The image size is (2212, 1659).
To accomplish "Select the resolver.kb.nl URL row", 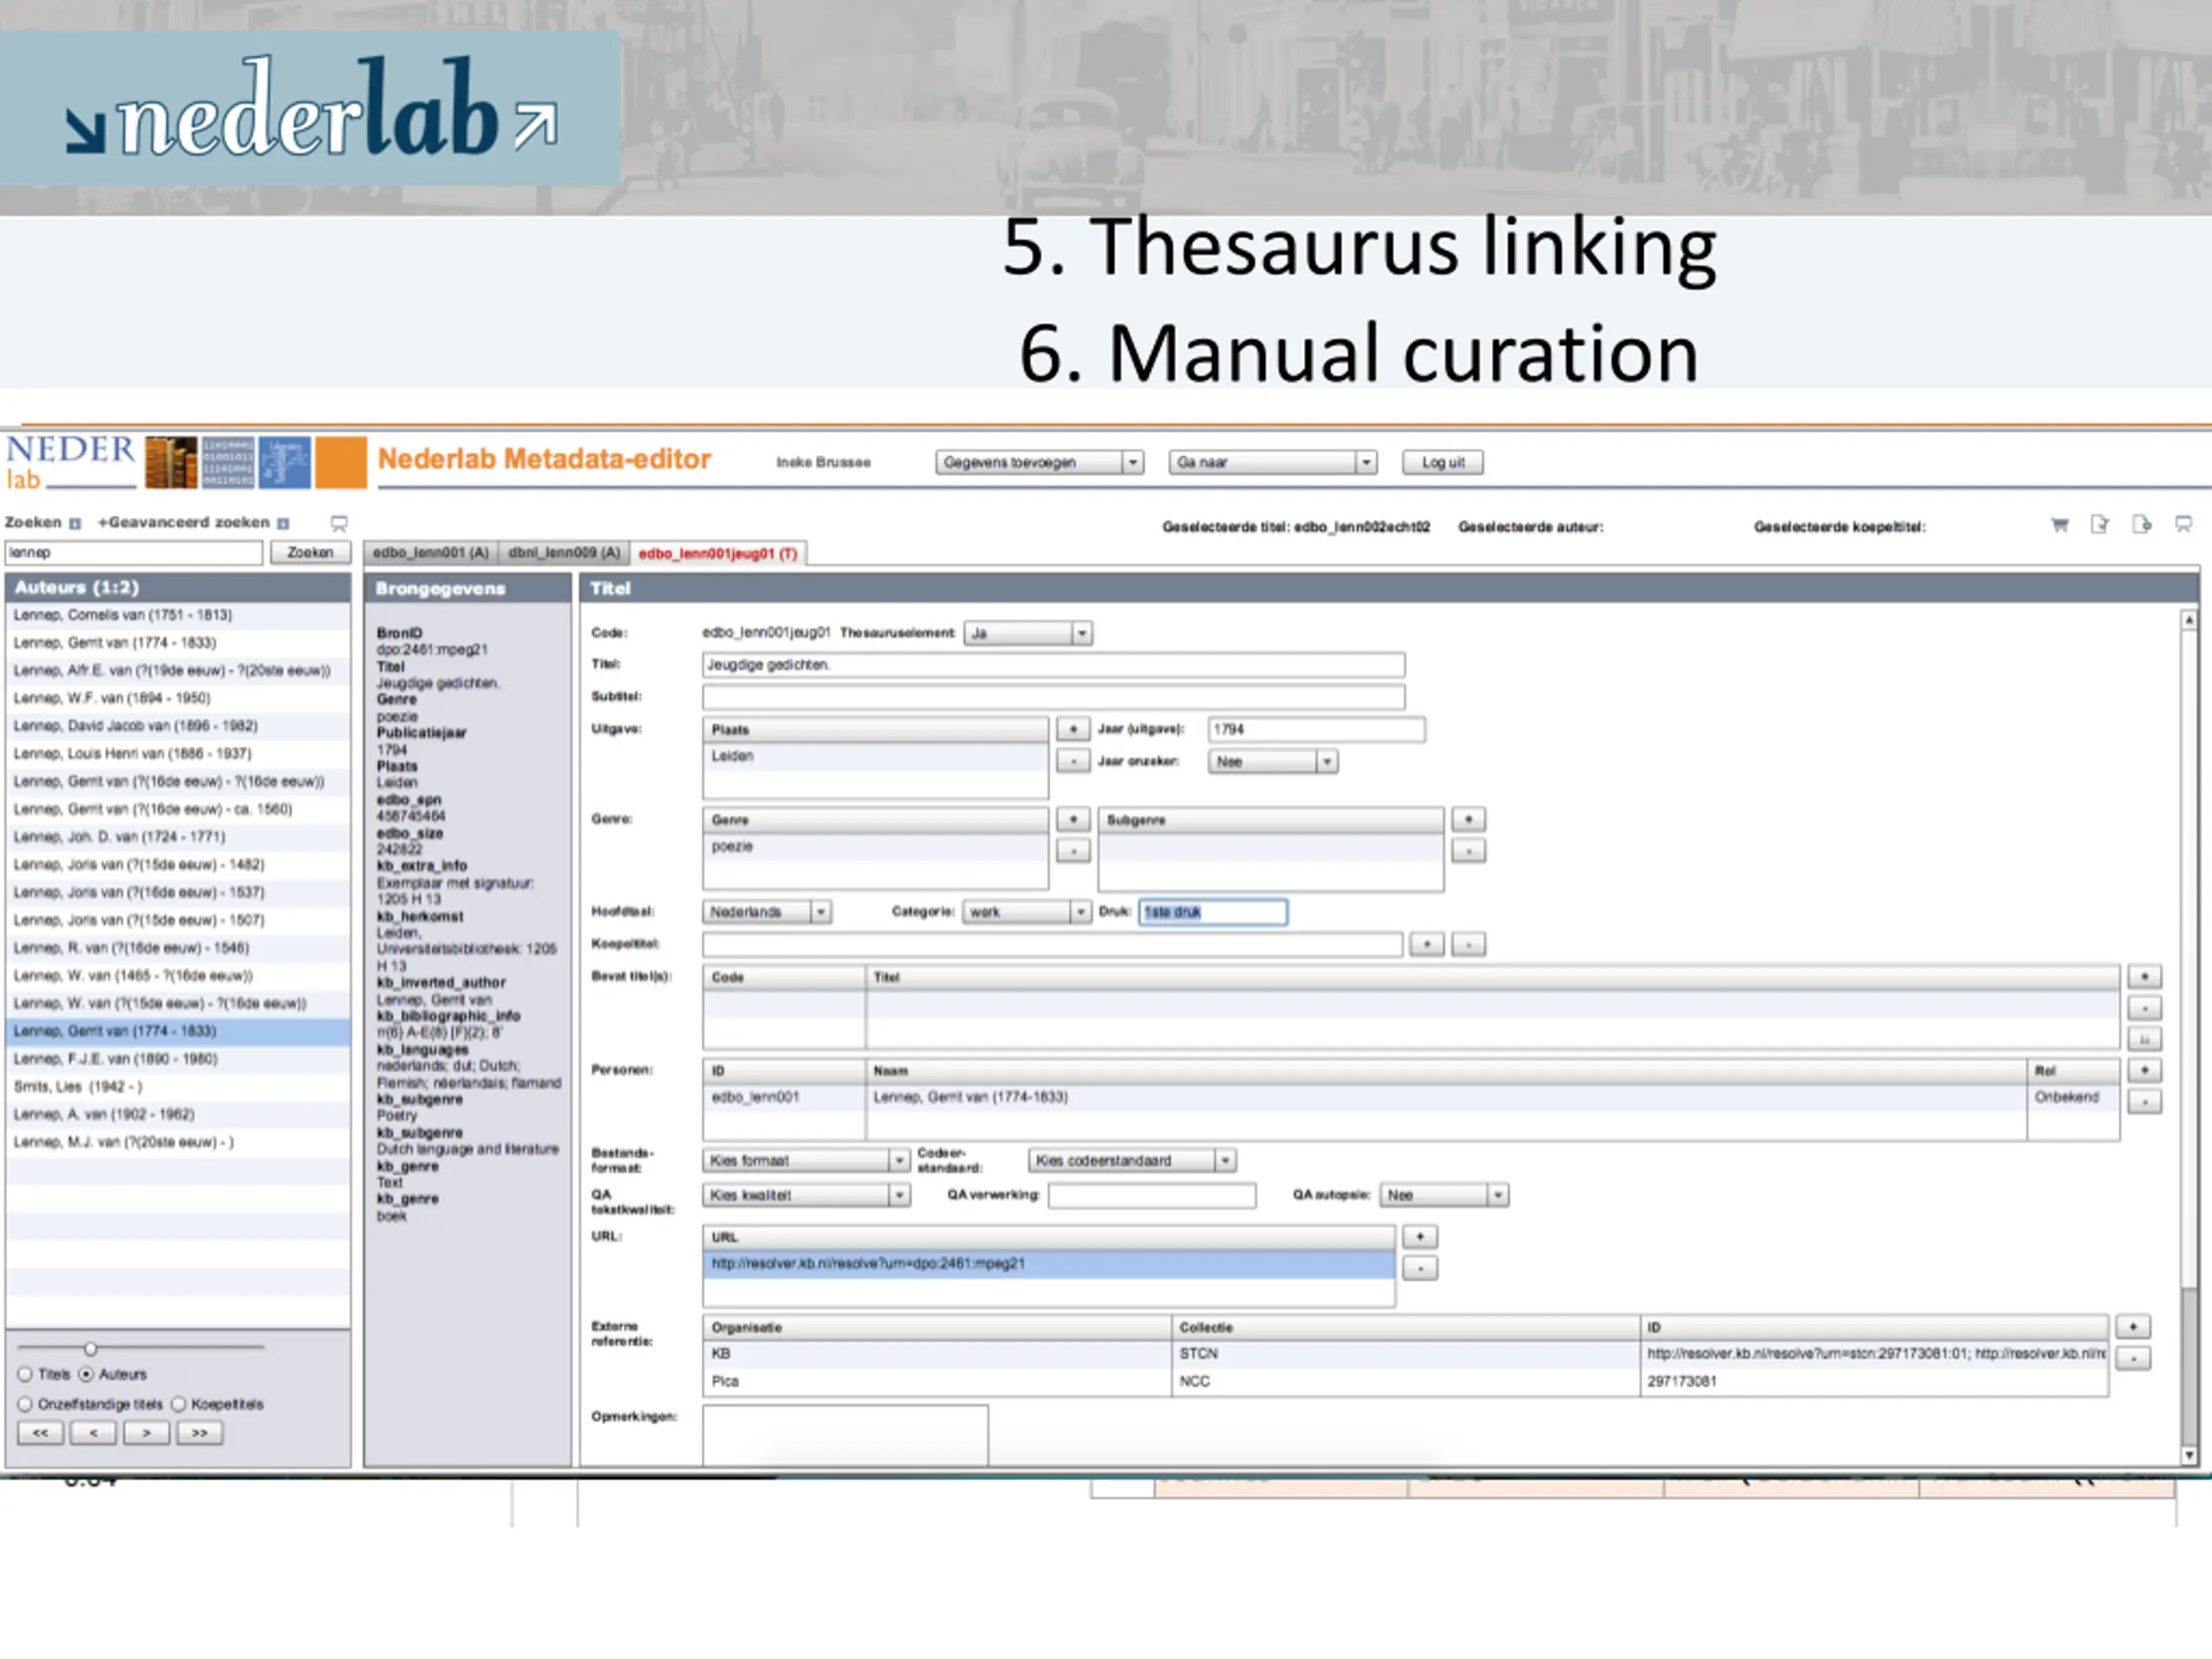I will click(1048, 1264).
